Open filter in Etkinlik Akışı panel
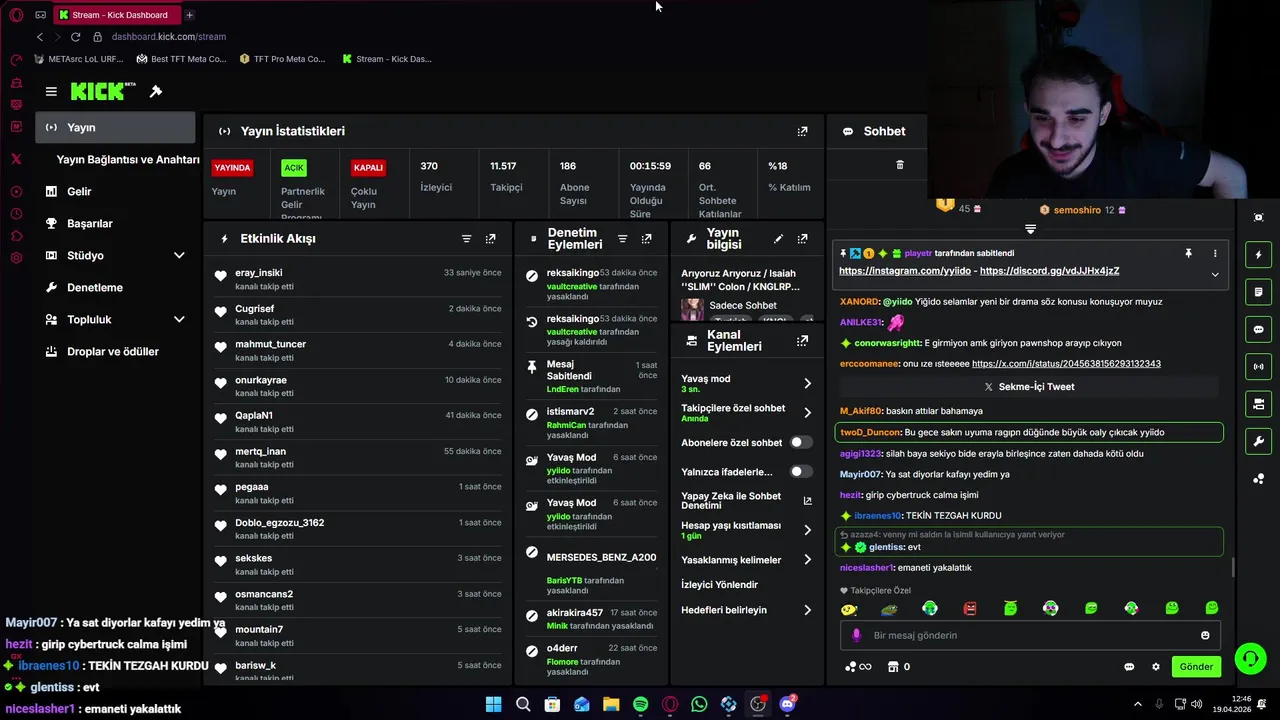Image resolution: width=1280 pixels, height=720 pixels. pyautogui.click(x=466, y=239)
